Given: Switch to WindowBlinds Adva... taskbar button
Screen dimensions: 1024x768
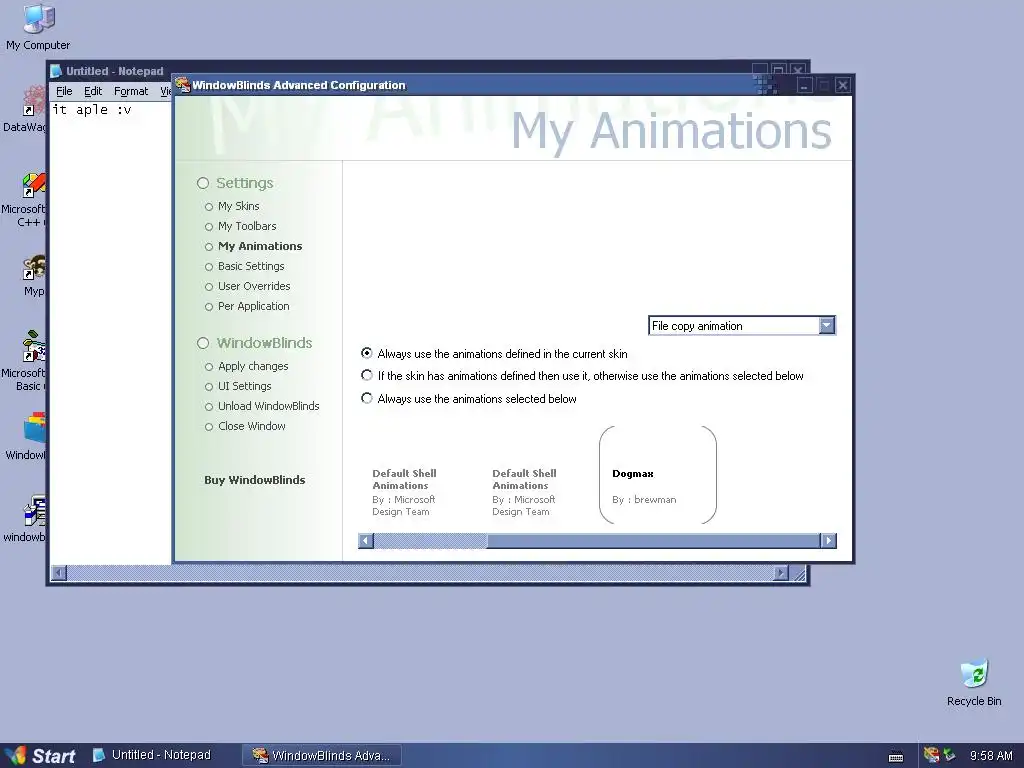Looking at the screenshot, I should point(322,756).
